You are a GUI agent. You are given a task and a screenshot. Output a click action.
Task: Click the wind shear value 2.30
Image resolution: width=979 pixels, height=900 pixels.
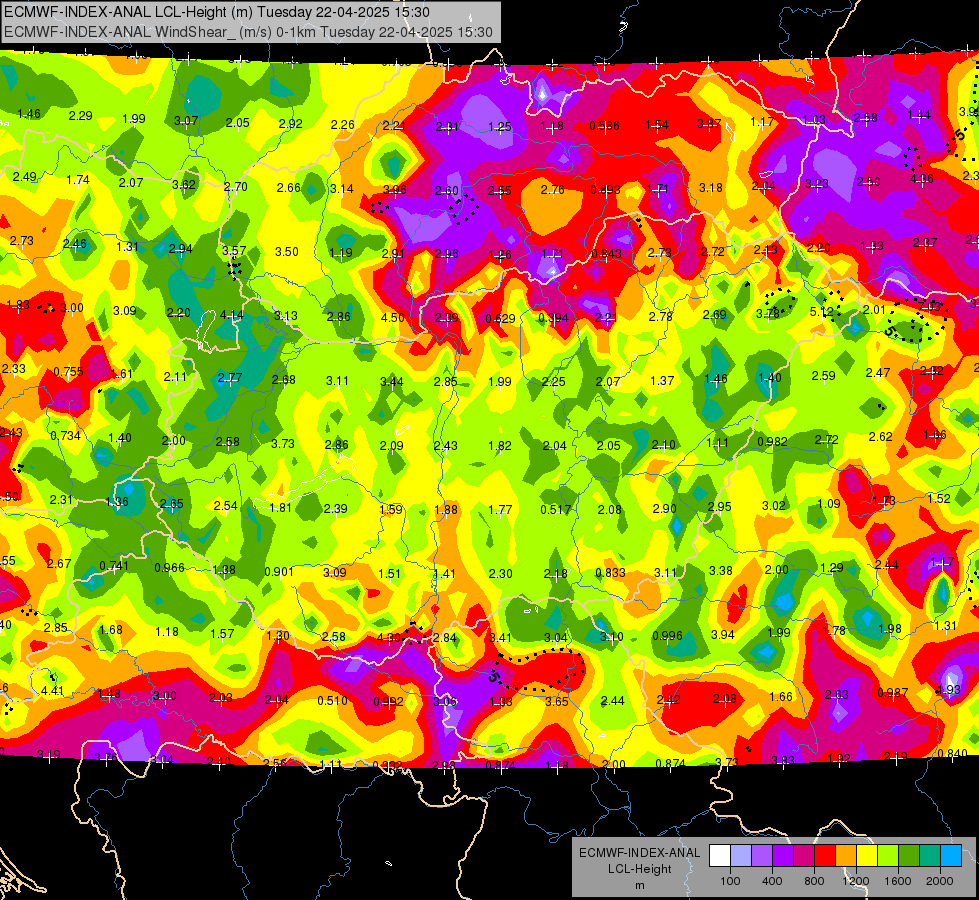(x=501, y=573)
